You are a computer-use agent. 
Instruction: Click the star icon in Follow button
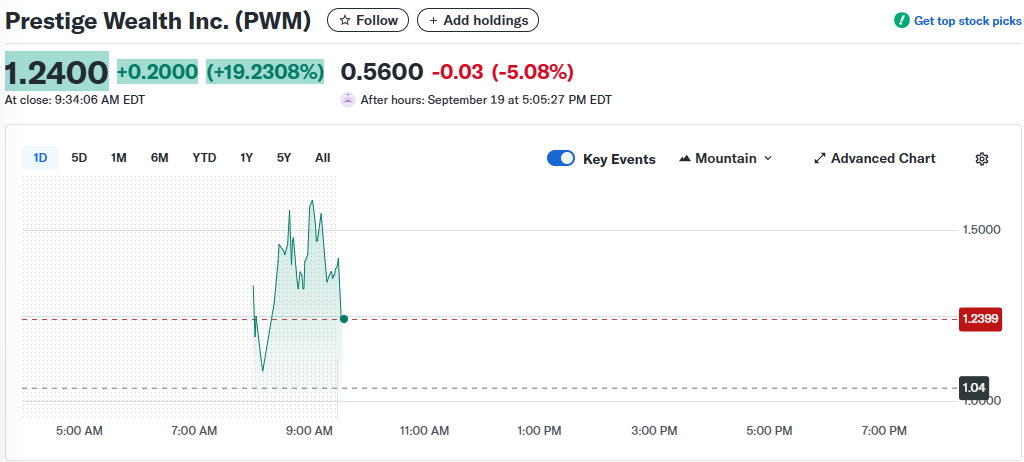tap(345, 20)
